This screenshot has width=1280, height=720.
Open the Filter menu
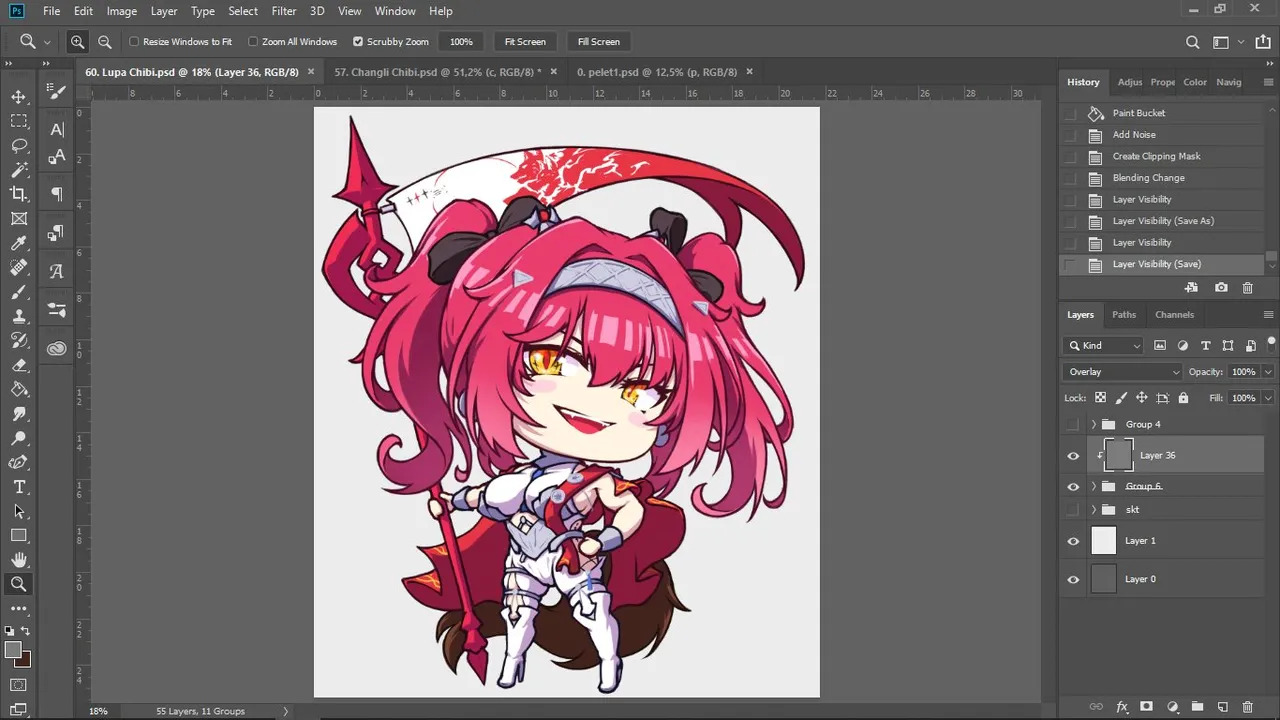click(x=284, y=11)
